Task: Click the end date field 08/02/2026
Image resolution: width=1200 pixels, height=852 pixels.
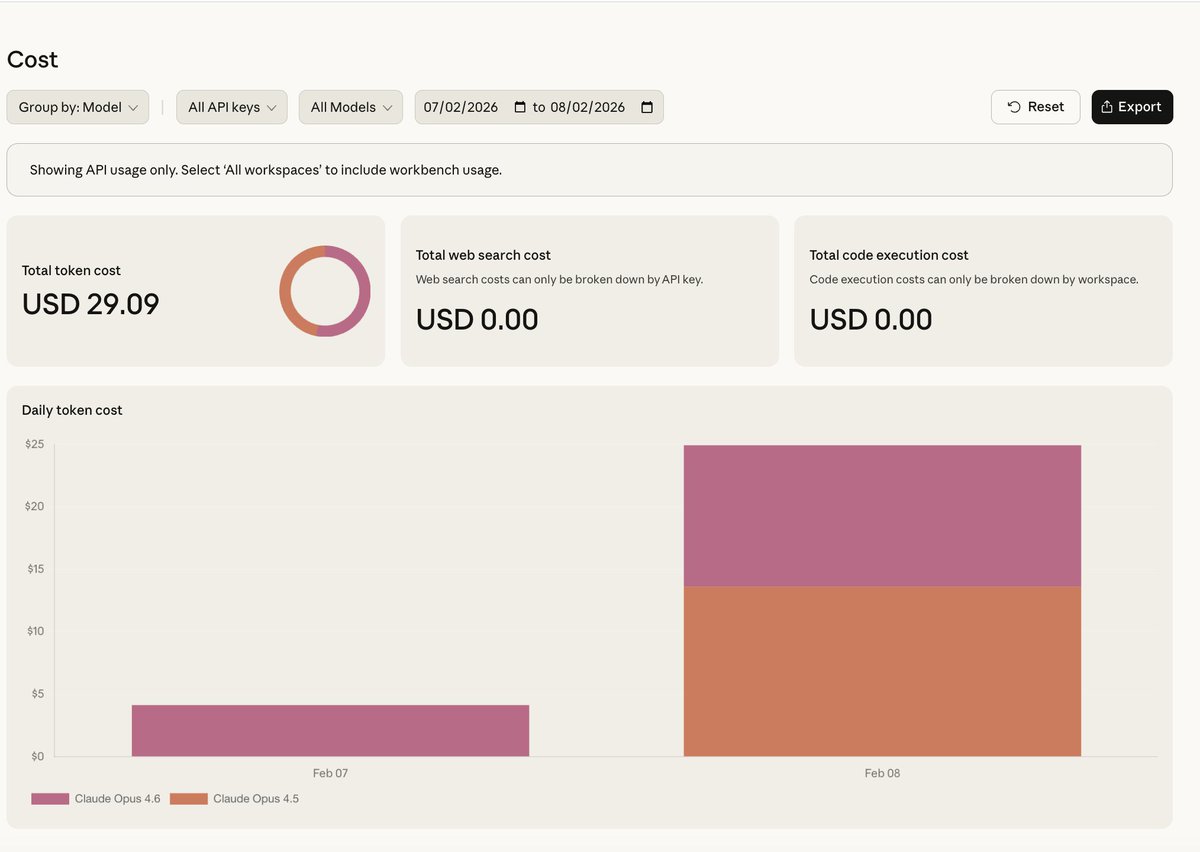Action: tap(588, 107)
